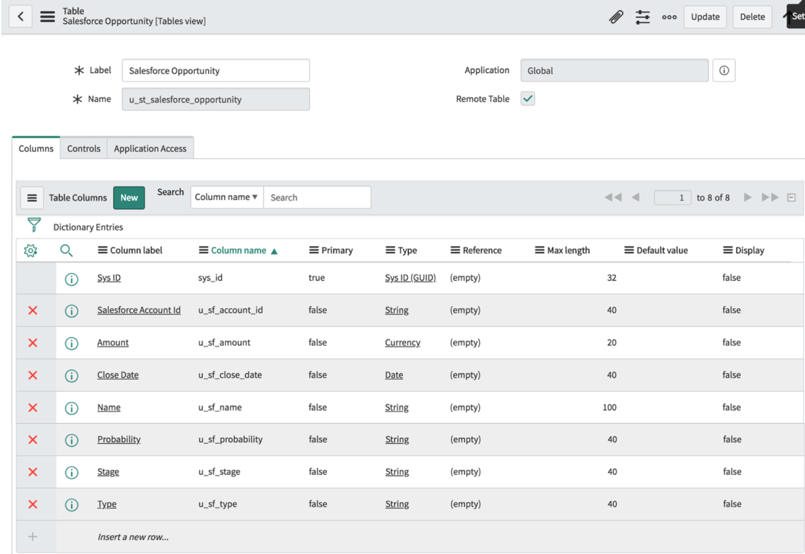Open the Column name search dropdown
The image size is (805, 554).
click(x=227, y=197)
